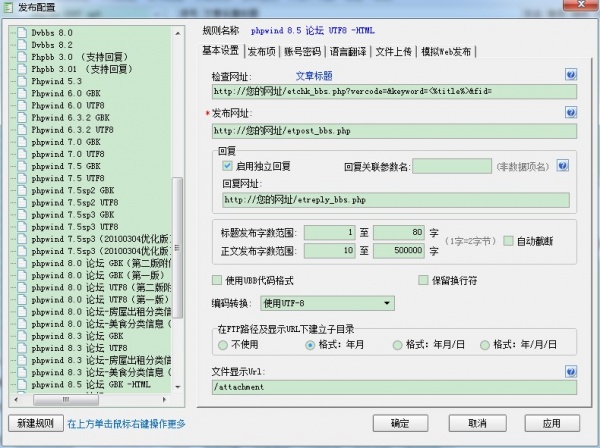This screenshot has width=600, height=448.
Task: Click the title max length field 80
Action: pos(399,233)
